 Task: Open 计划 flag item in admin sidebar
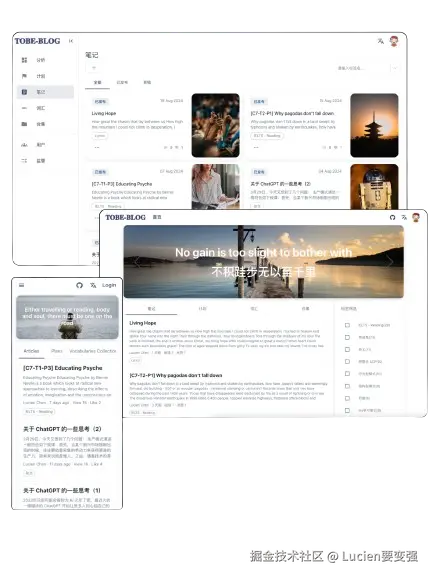[x=45, y=76]
